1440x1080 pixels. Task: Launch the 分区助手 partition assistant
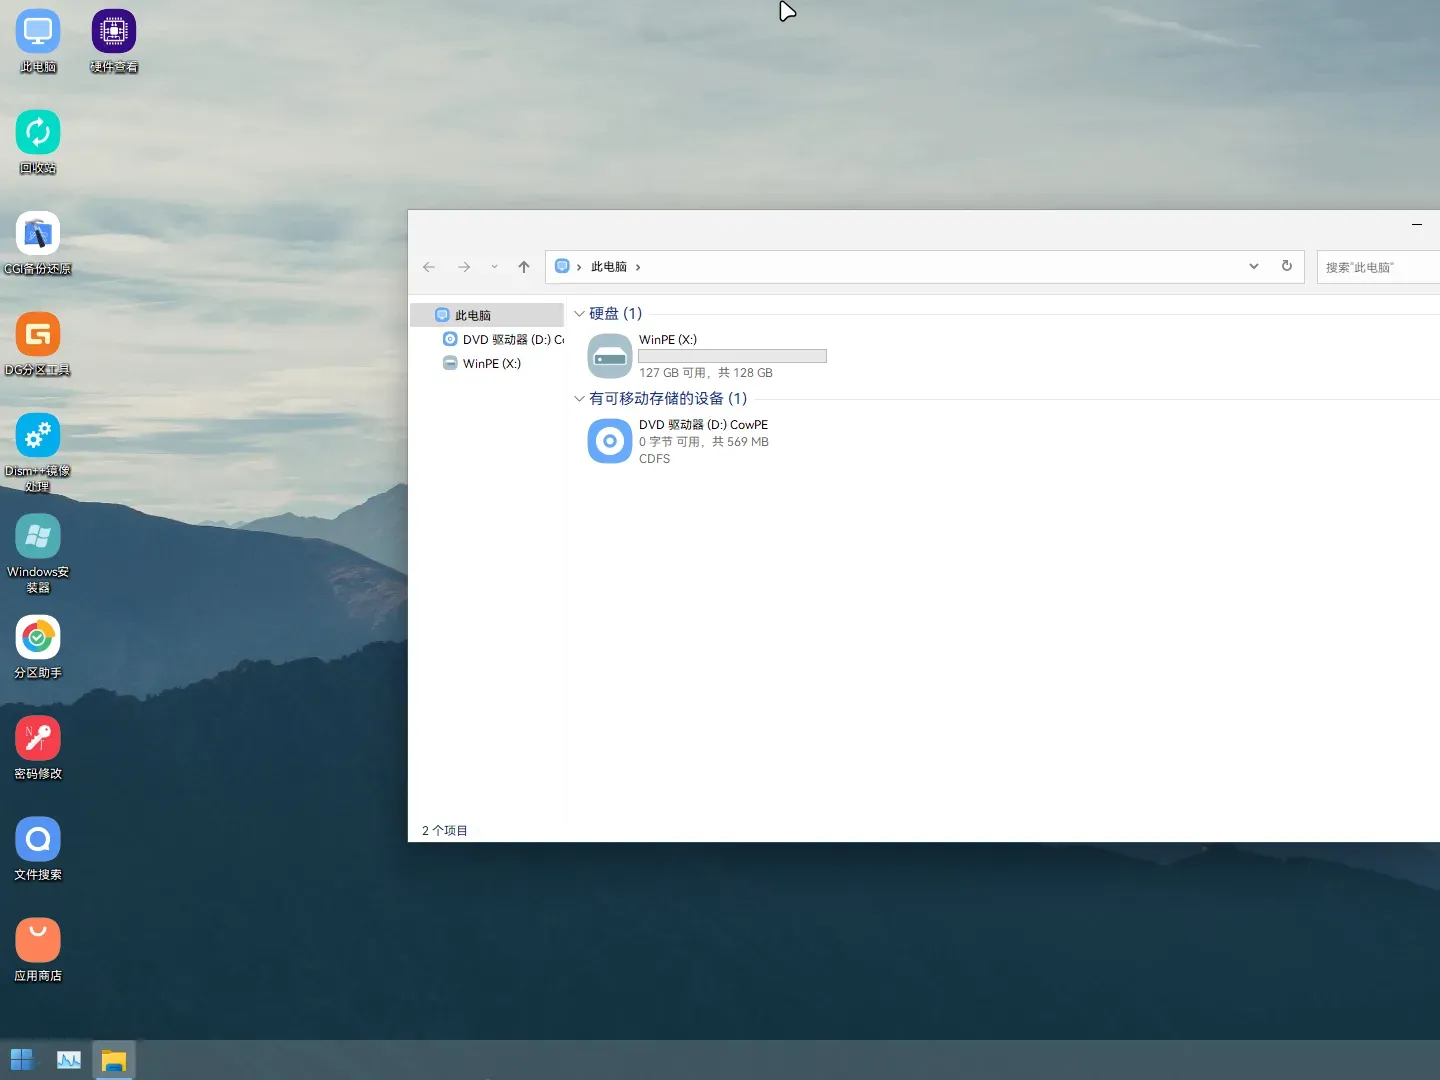click(x=37, y=640)
